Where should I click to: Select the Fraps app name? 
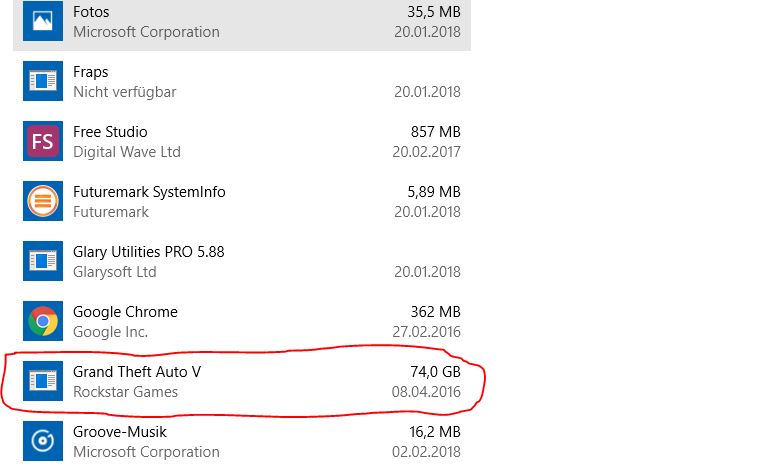click(x=91, y=72)
